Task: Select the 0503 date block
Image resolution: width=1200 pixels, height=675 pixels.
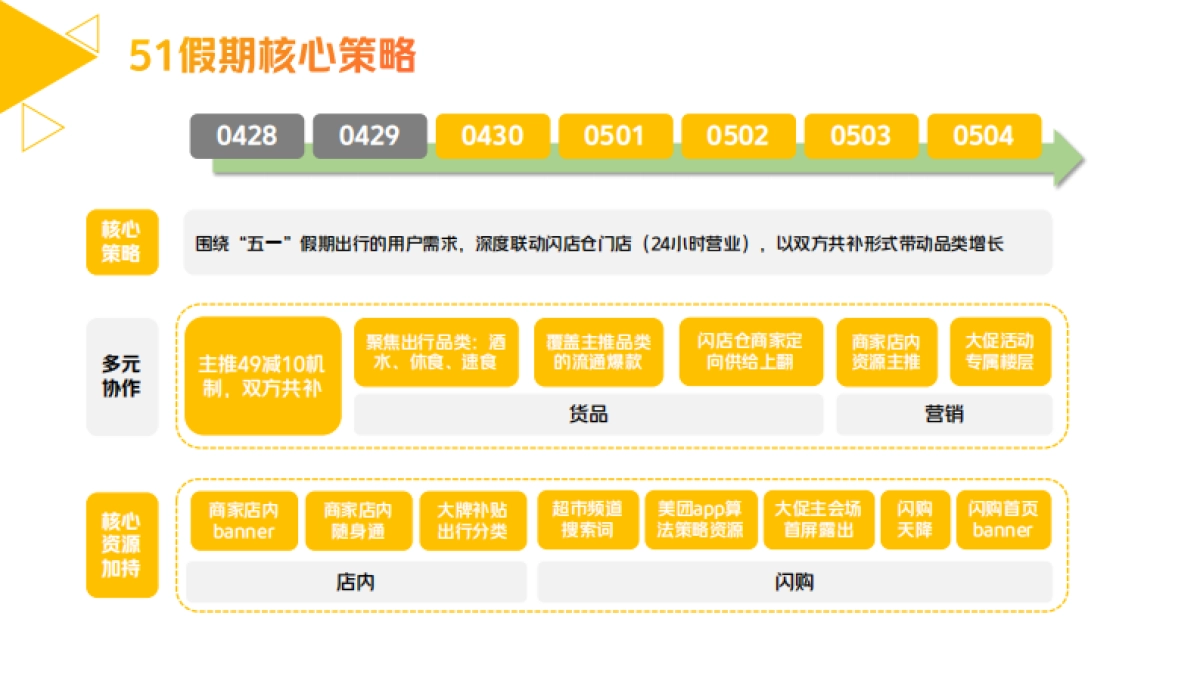Action: point(861,136)
